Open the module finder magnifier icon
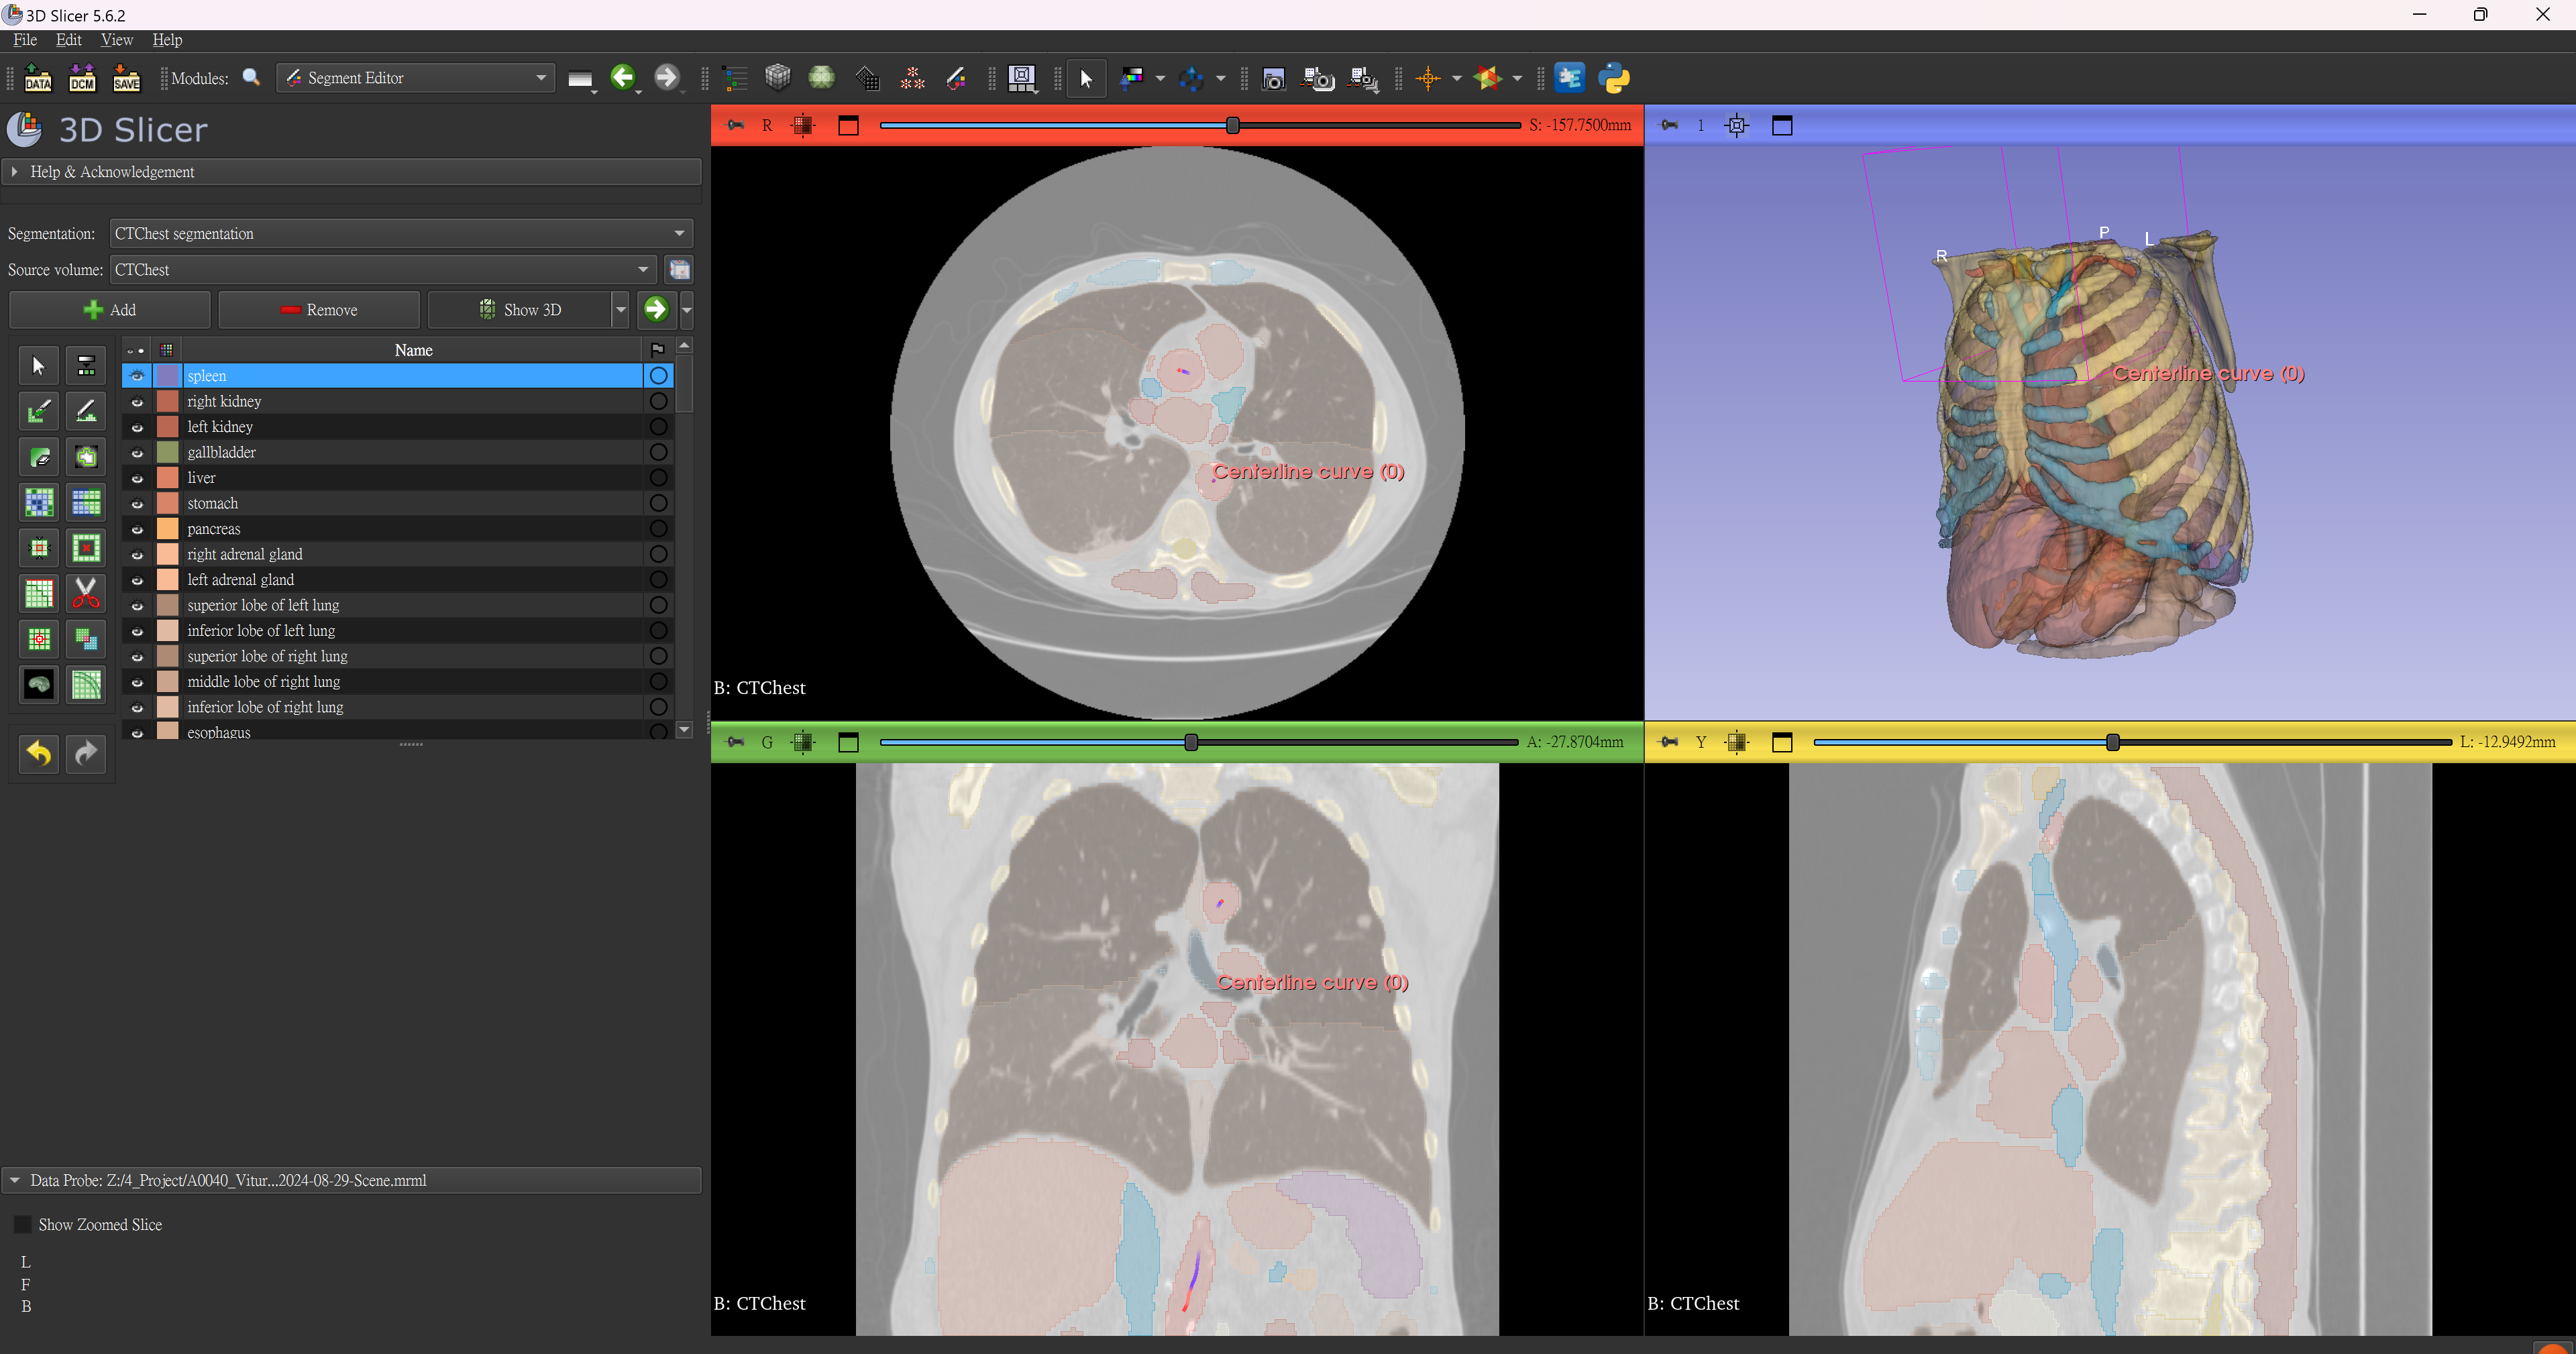Image resolution: width=2576 pixels, height=1354 pixels. tap(252, 78)
